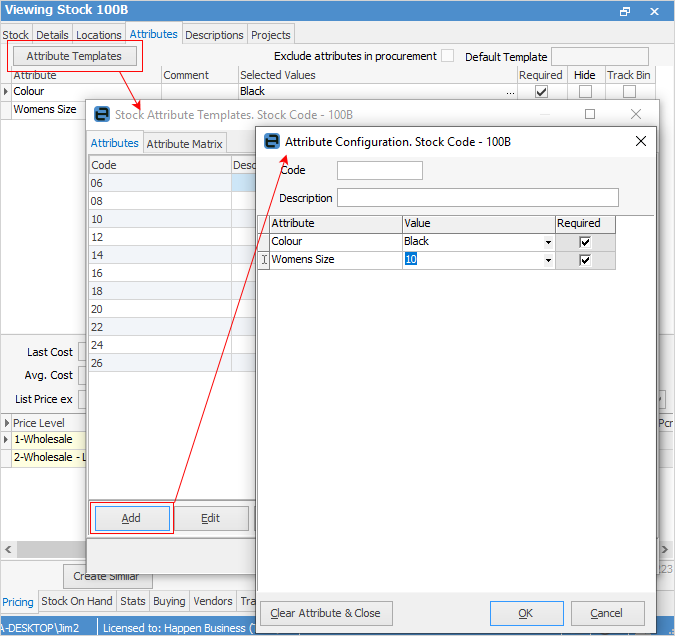Click the Stock Attribute Templates window icon
This screenshot has height=636, width=675.
101,114
